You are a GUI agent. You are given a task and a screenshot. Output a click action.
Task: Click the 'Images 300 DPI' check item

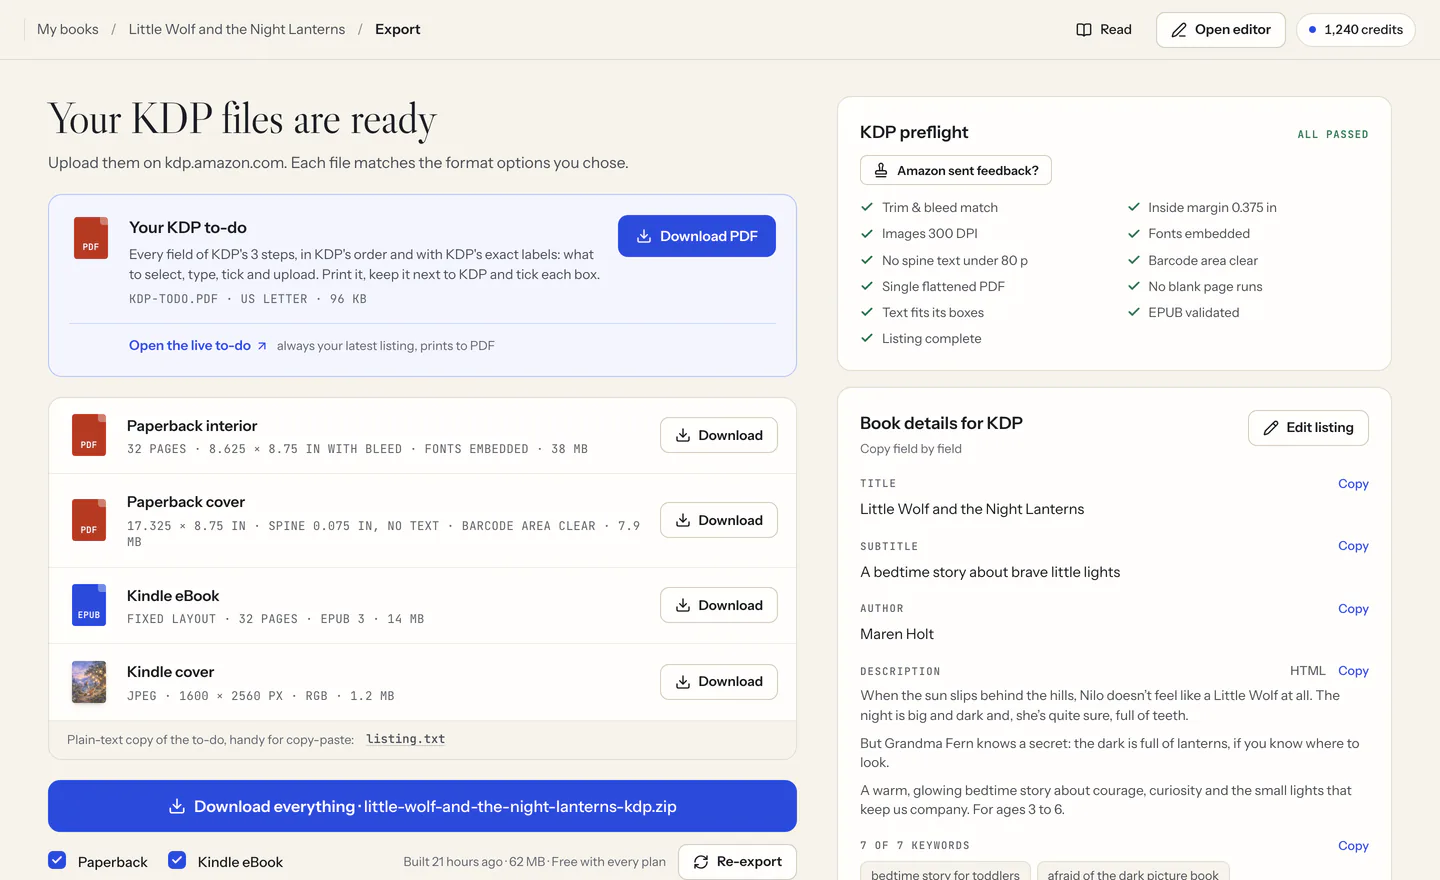click(919, 234)
